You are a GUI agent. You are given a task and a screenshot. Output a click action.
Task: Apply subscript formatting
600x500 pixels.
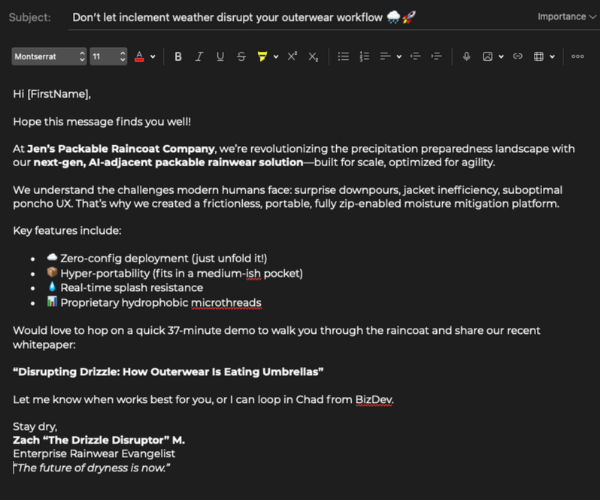pos(313,57)
